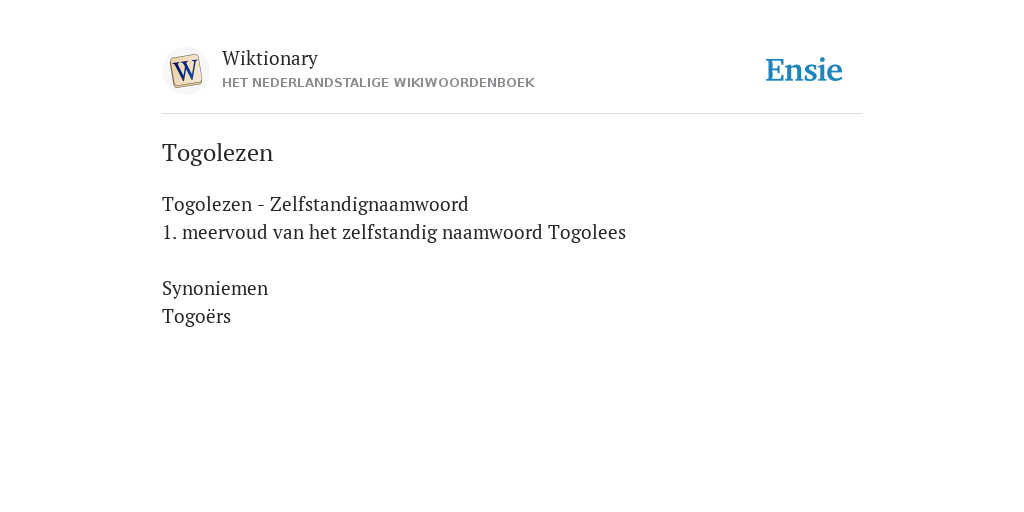This screenshot has width=1024, height=512.
Task: Click lowercase het in the definition line
Action: coord(323,232)
